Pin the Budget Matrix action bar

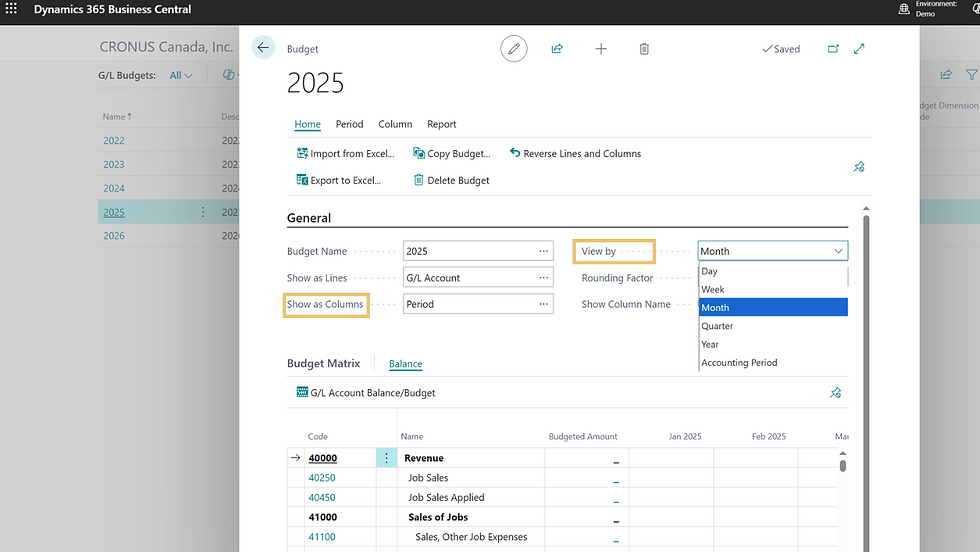pyautogui.click(x=836, y=393)
